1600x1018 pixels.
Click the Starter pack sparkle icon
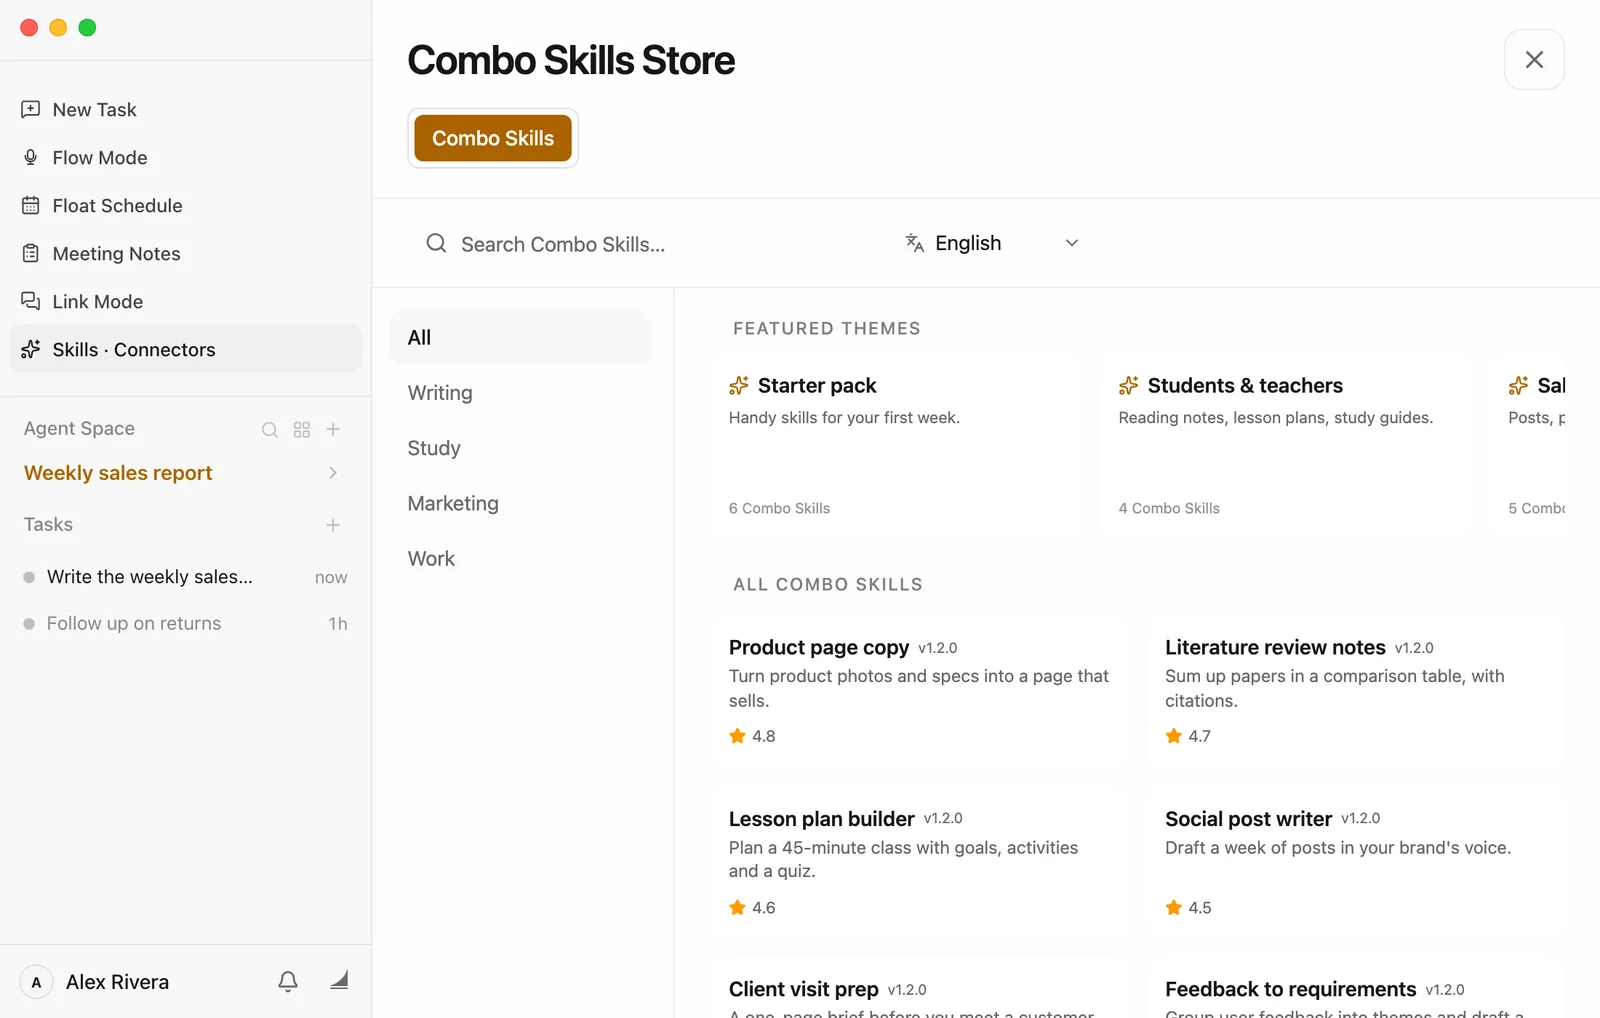click(739, 385)
